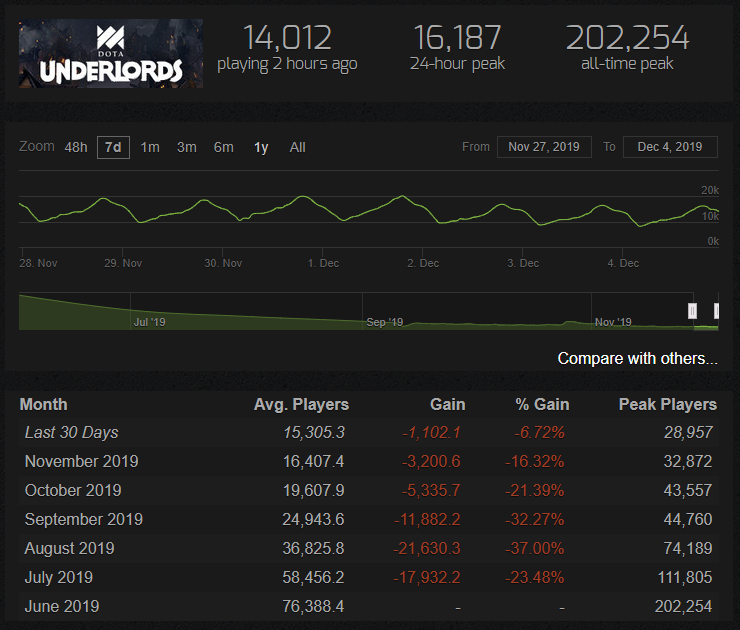Viewport: 740px width, 630px height.
Task: Click peak players 74,189
Action: 688,548
